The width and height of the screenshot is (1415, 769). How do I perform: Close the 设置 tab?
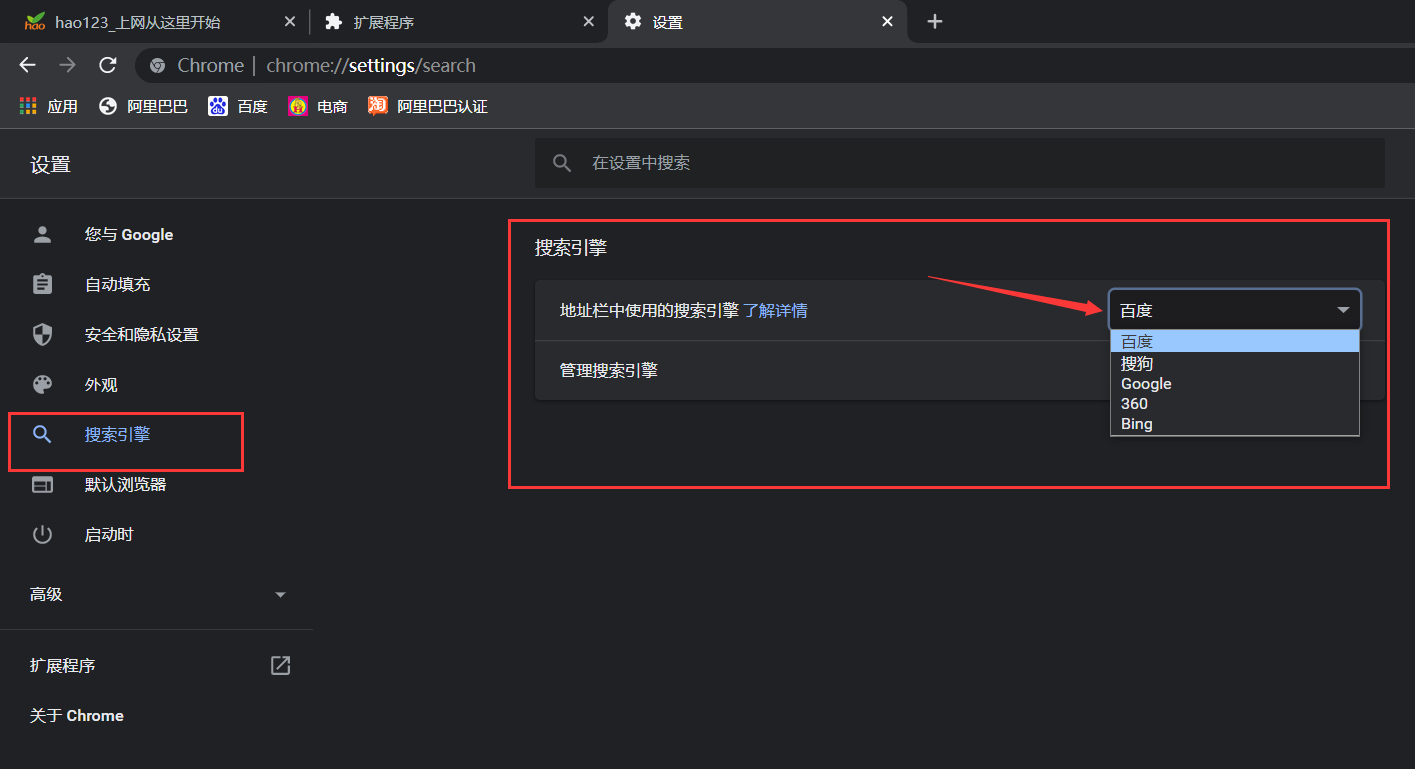point(887,21)
